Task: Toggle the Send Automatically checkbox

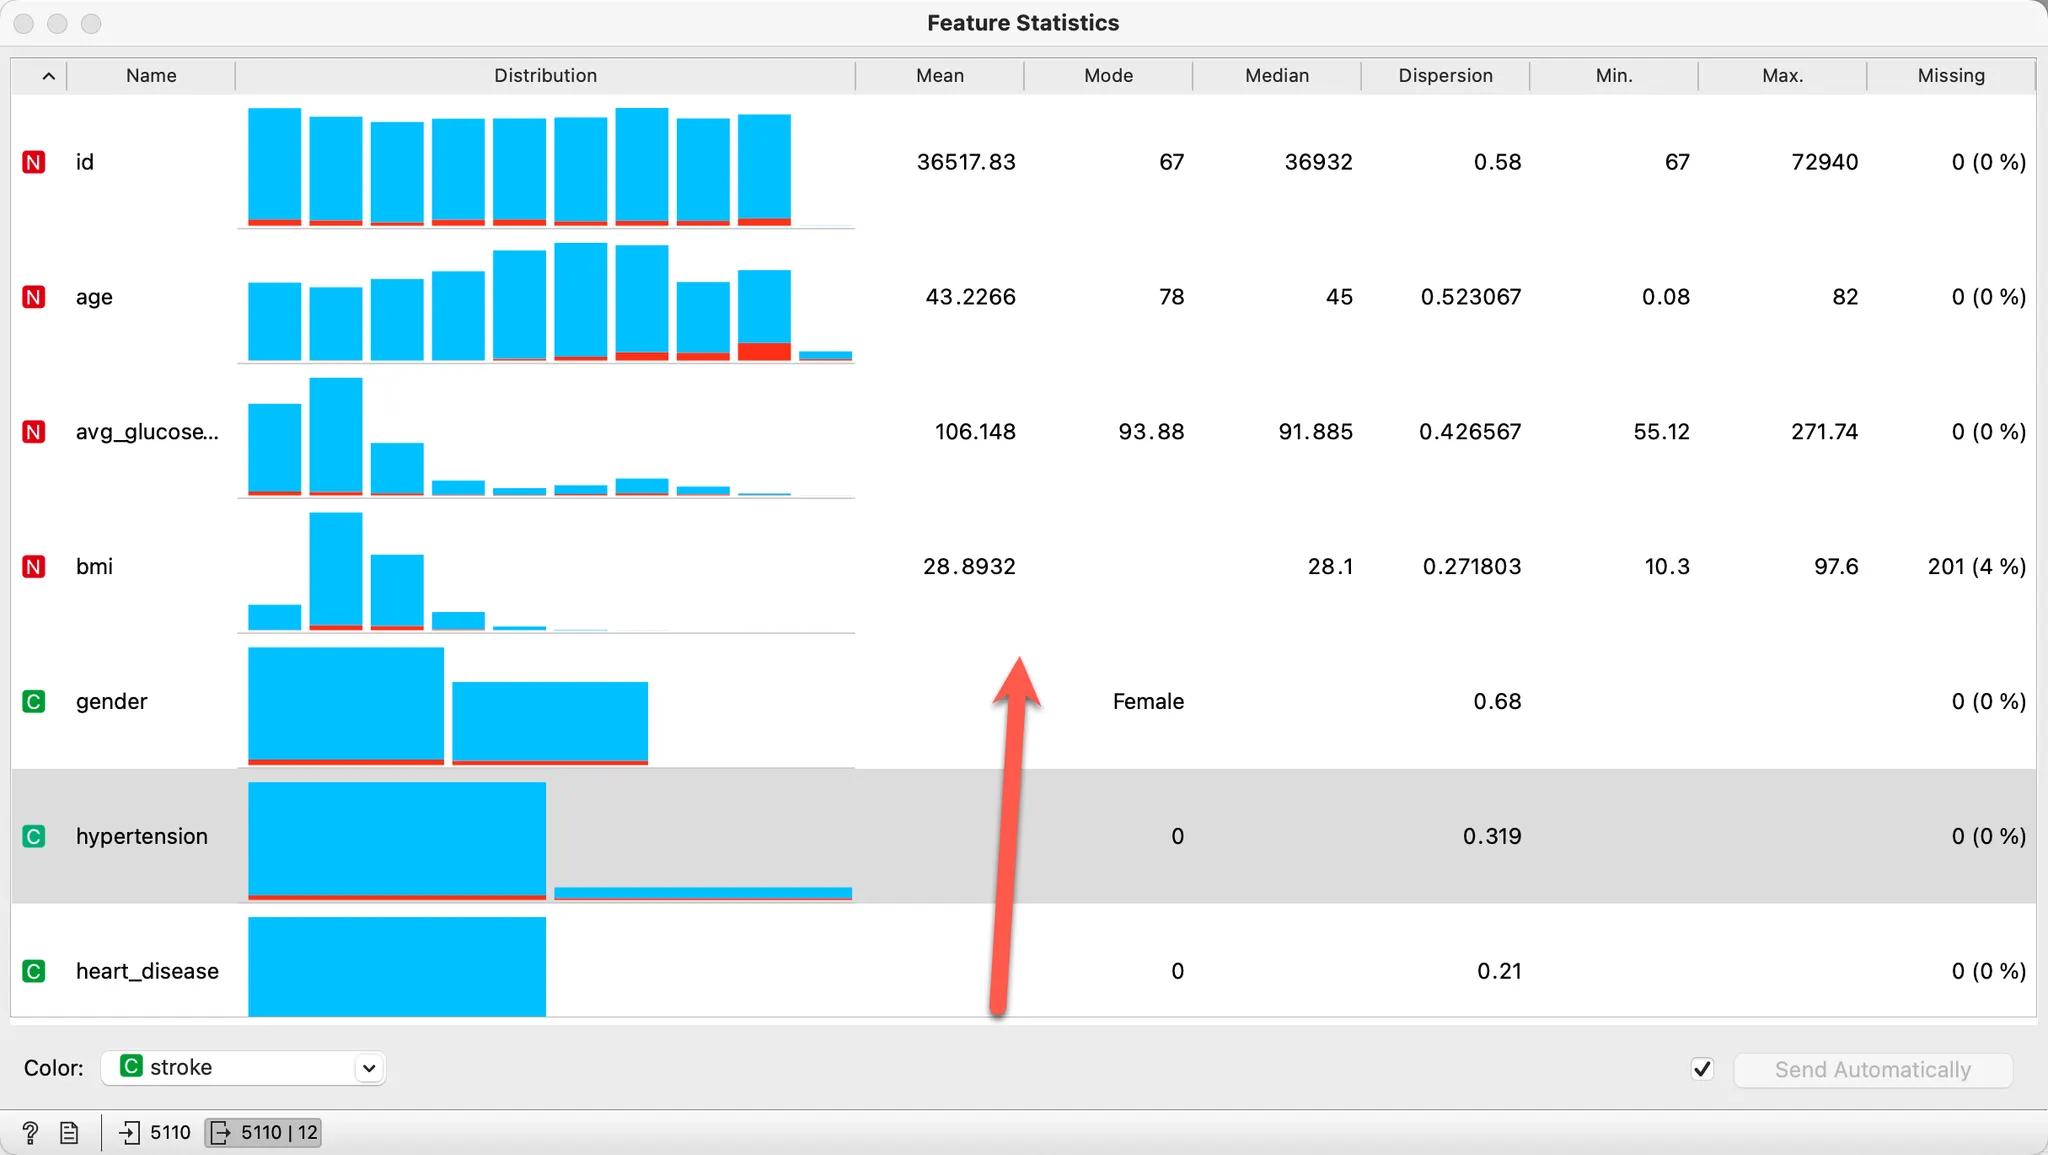Action: (x=1702, y=1069)
